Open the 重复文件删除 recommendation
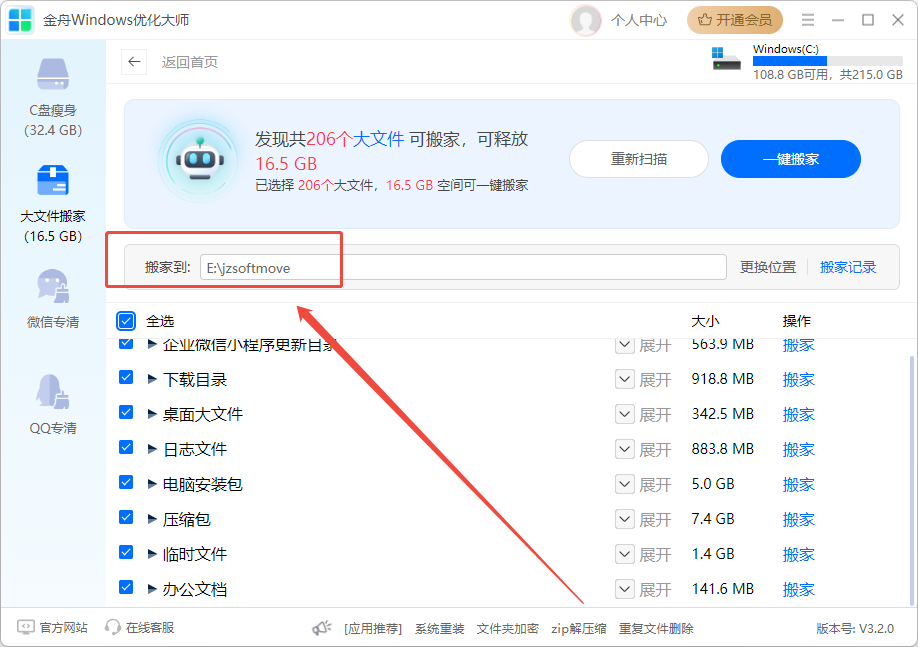This screenshot has height=647, width=918. [656, 629]
